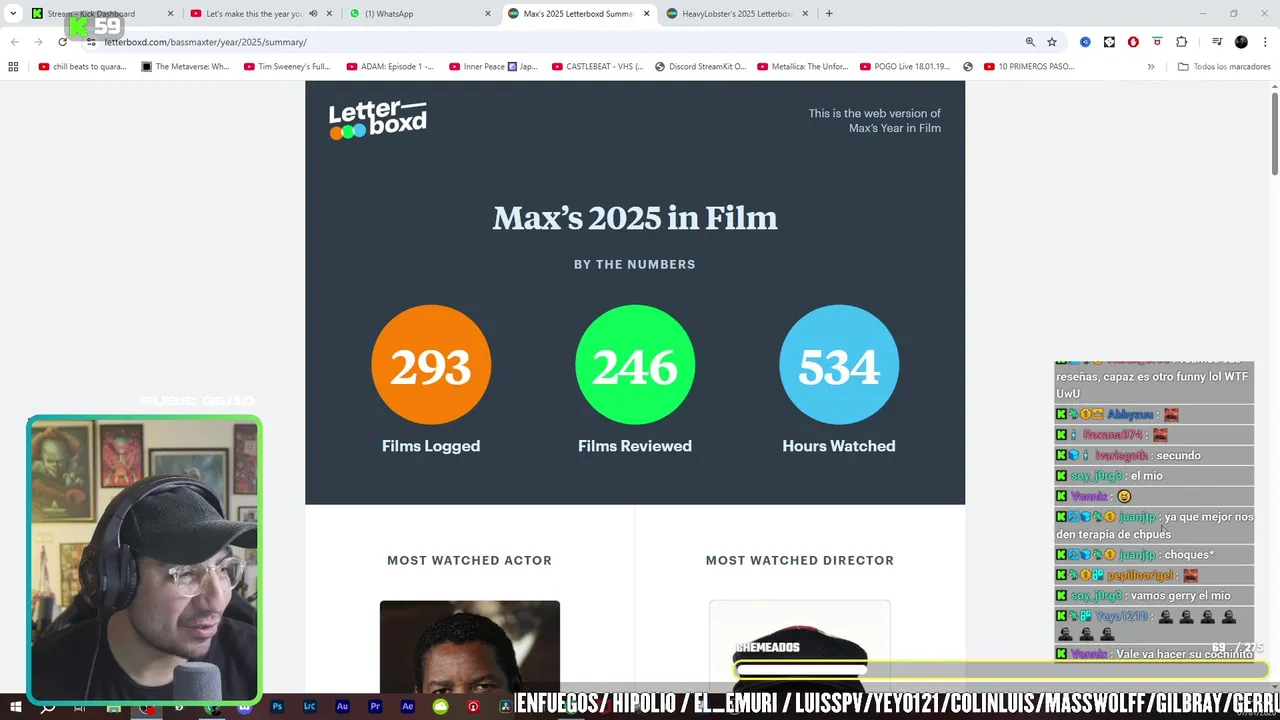1280x720 pixels.
Task: Click the 'MOST WATCHED ACTOR' heading
Action: click(469, 560)
